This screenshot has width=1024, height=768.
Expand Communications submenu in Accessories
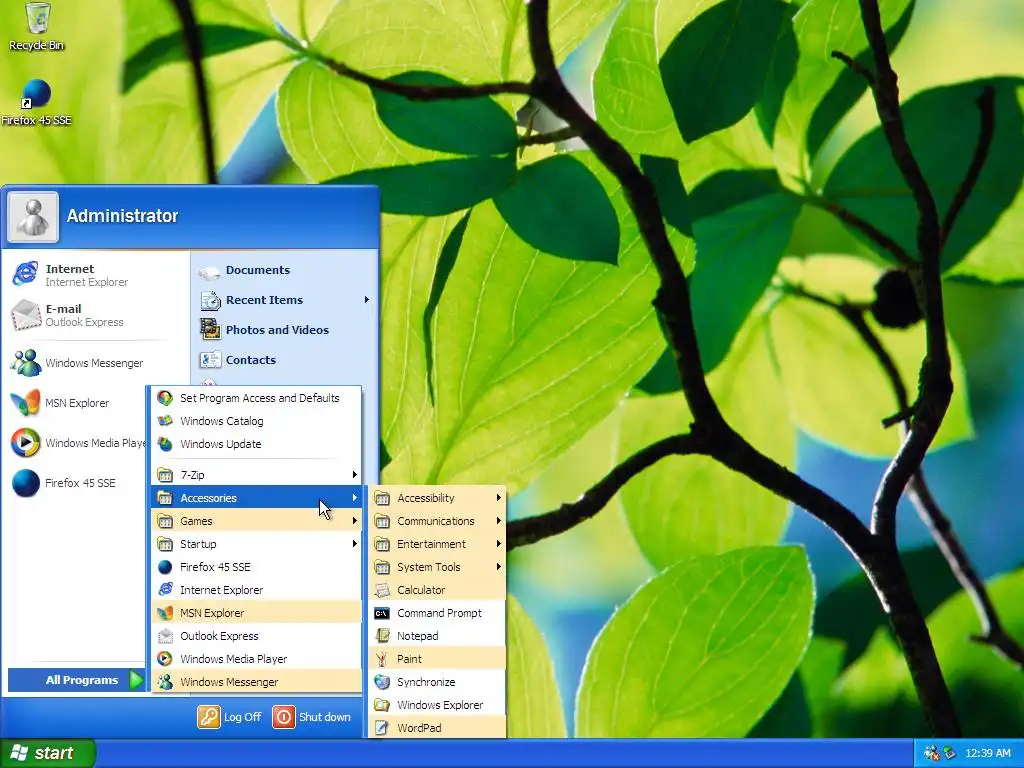pyautogui.click(x=438, y=521)
